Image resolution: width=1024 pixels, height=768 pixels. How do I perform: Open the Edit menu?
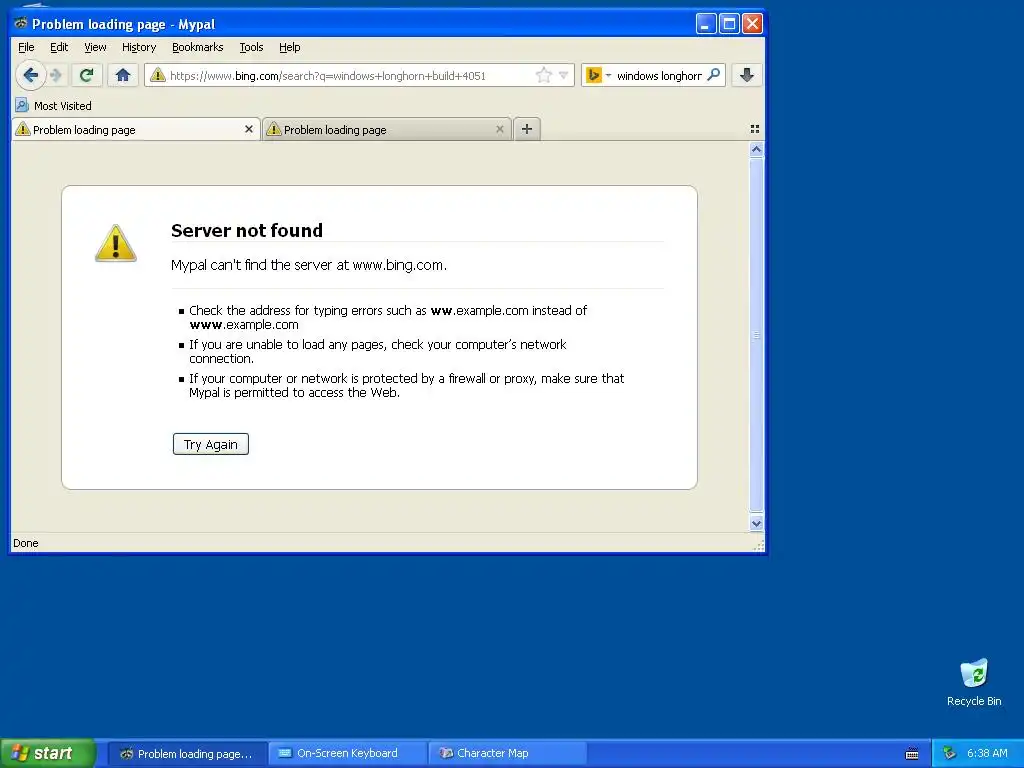(x=59, y=47)
